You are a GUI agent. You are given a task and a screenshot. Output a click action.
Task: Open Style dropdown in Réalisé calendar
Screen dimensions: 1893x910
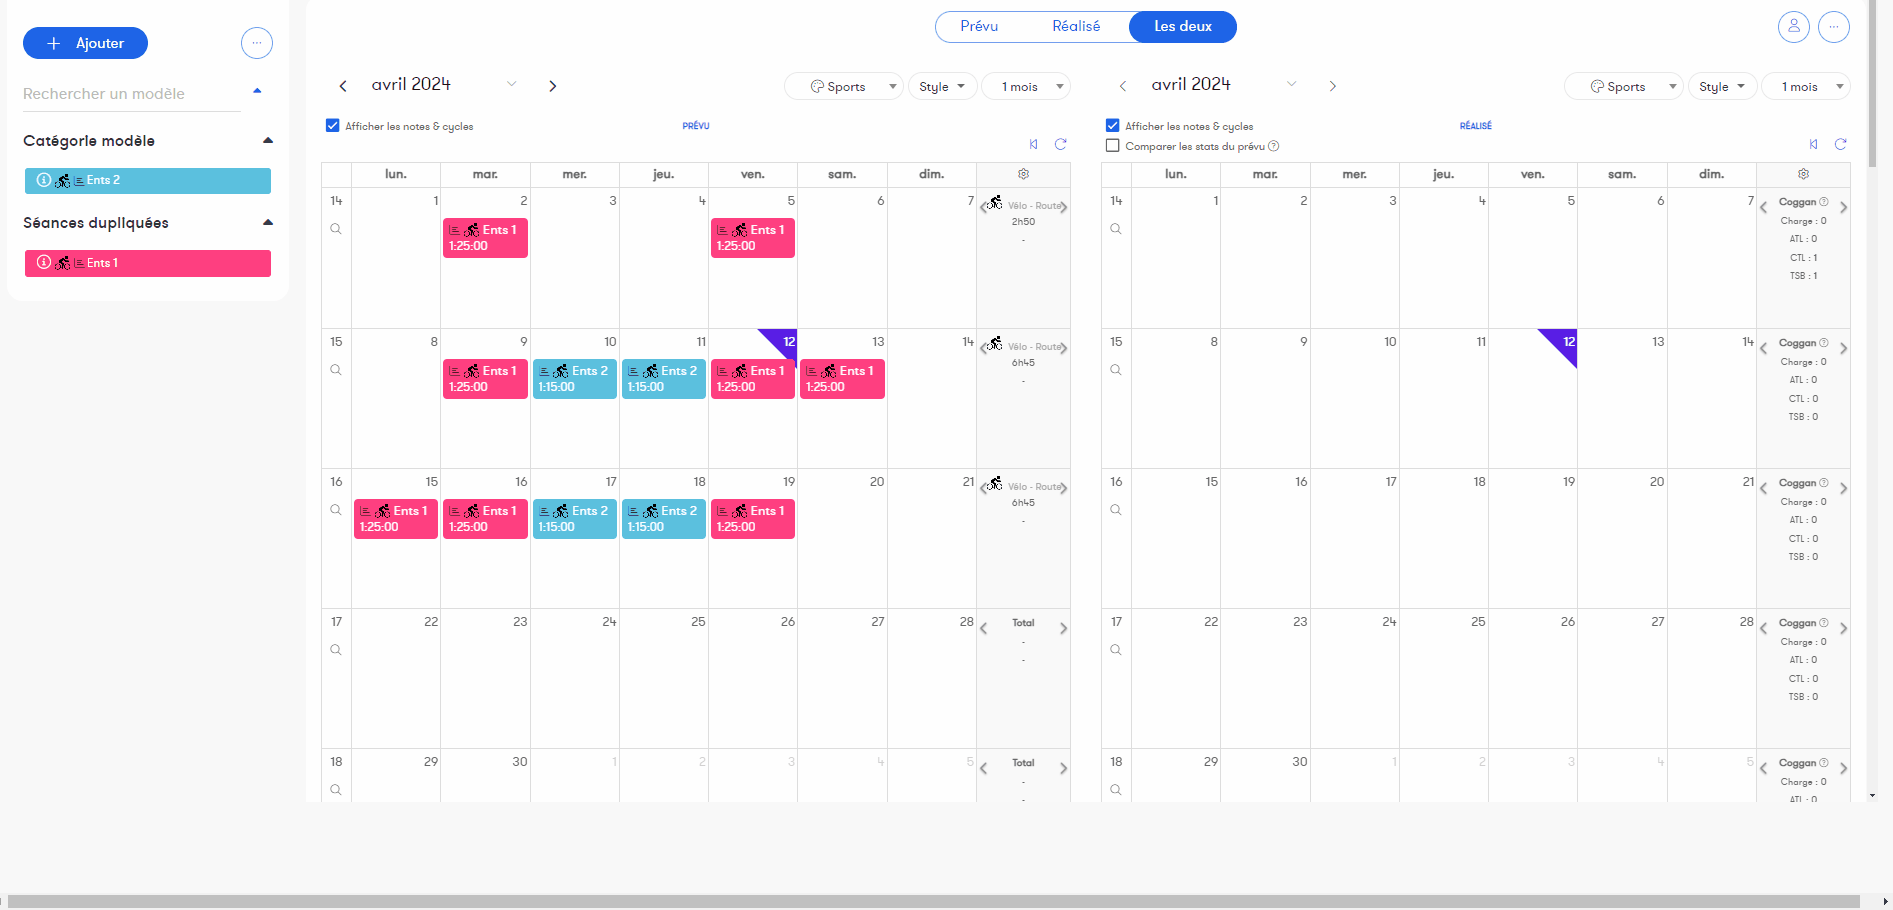(x=1721, y=86)
